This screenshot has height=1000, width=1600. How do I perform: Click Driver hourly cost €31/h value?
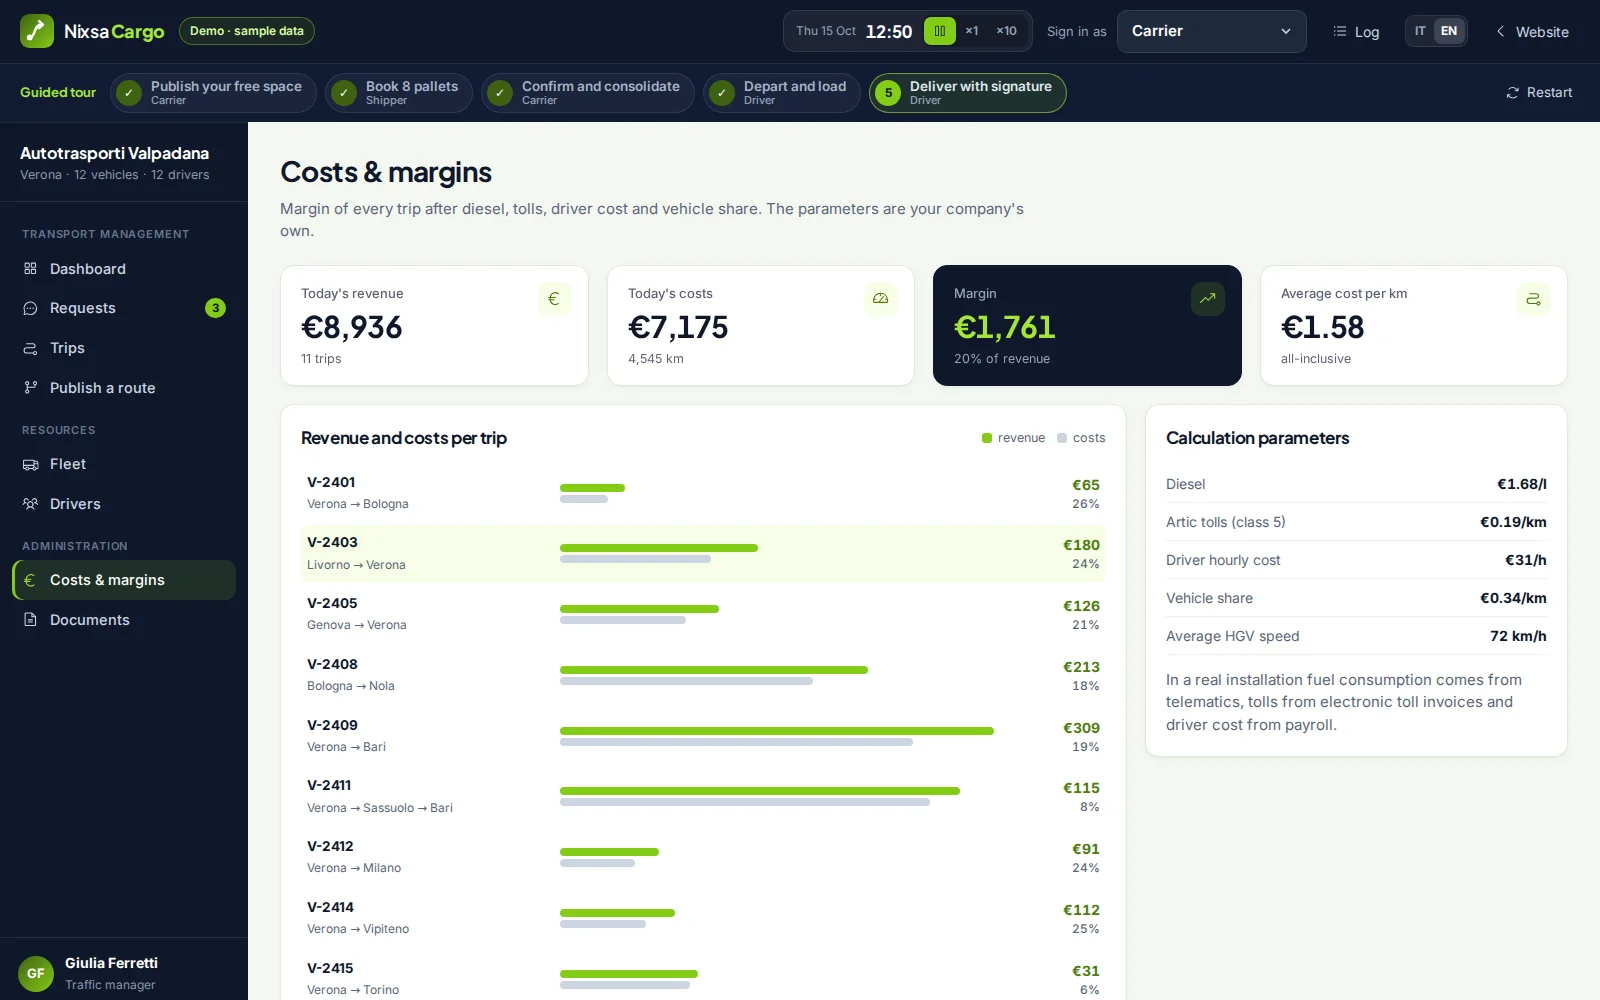tap(1525, 560)
